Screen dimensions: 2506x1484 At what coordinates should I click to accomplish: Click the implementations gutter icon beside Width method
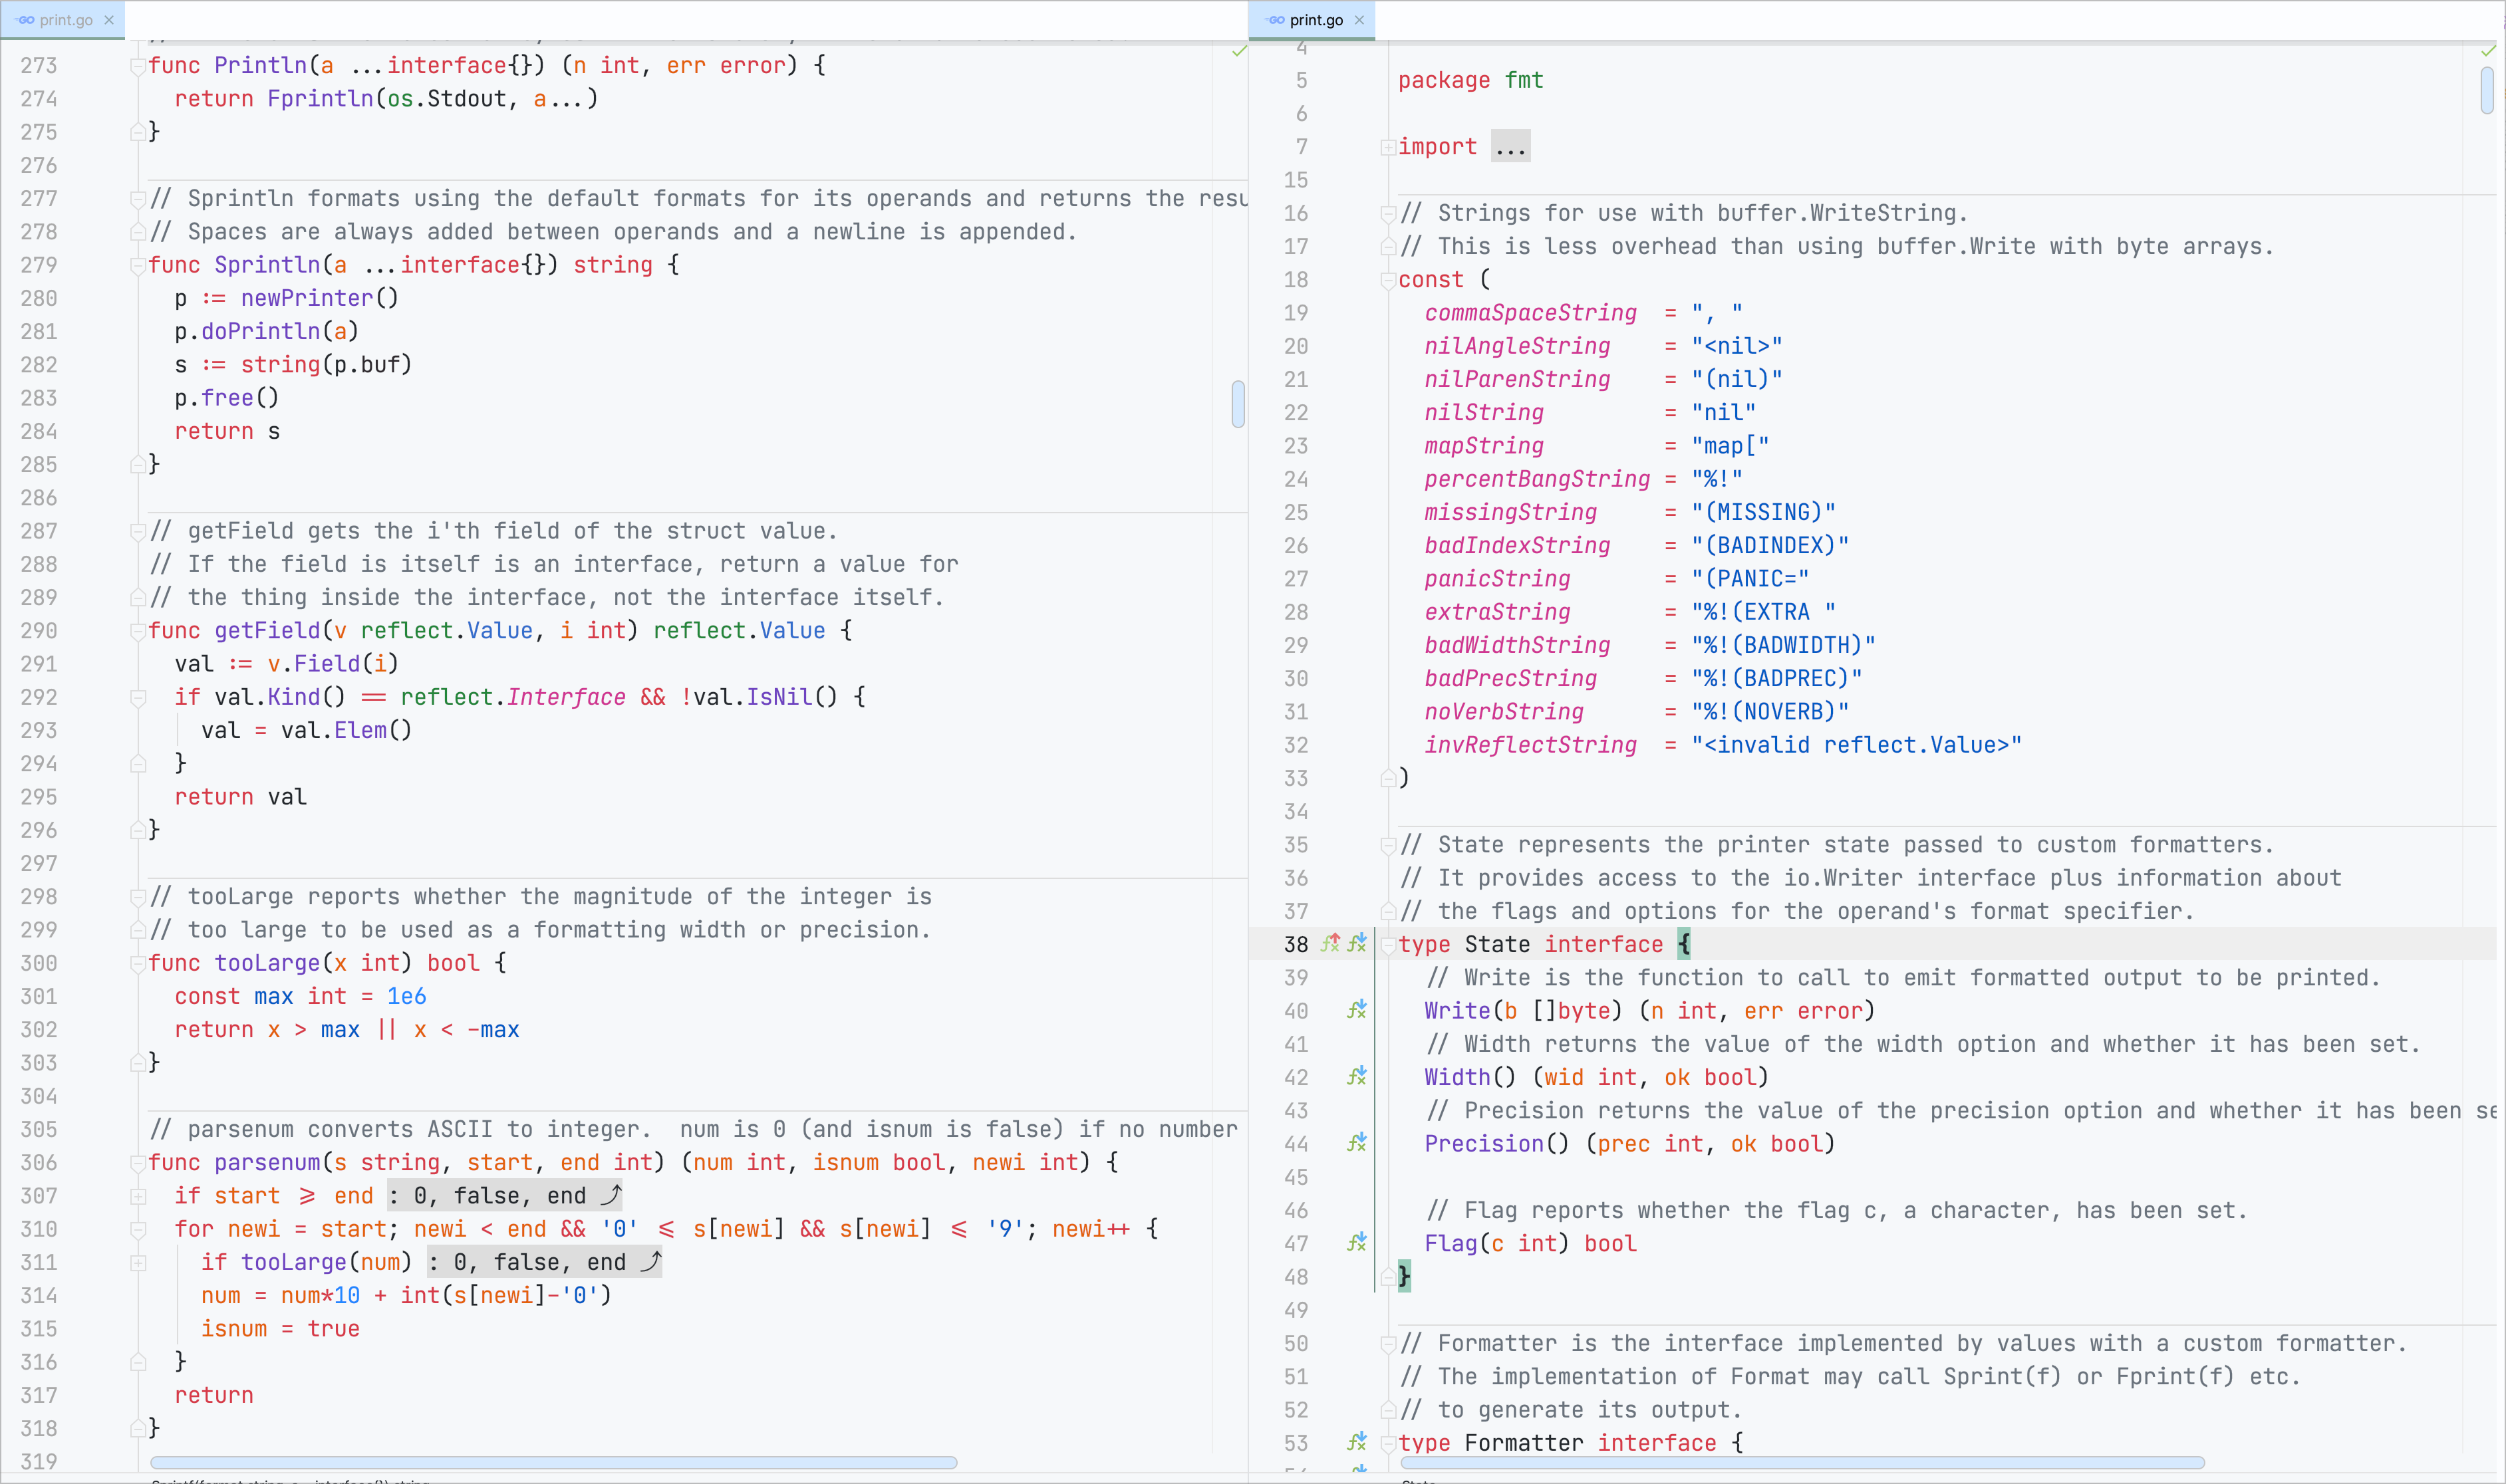click(1356, 1076)
